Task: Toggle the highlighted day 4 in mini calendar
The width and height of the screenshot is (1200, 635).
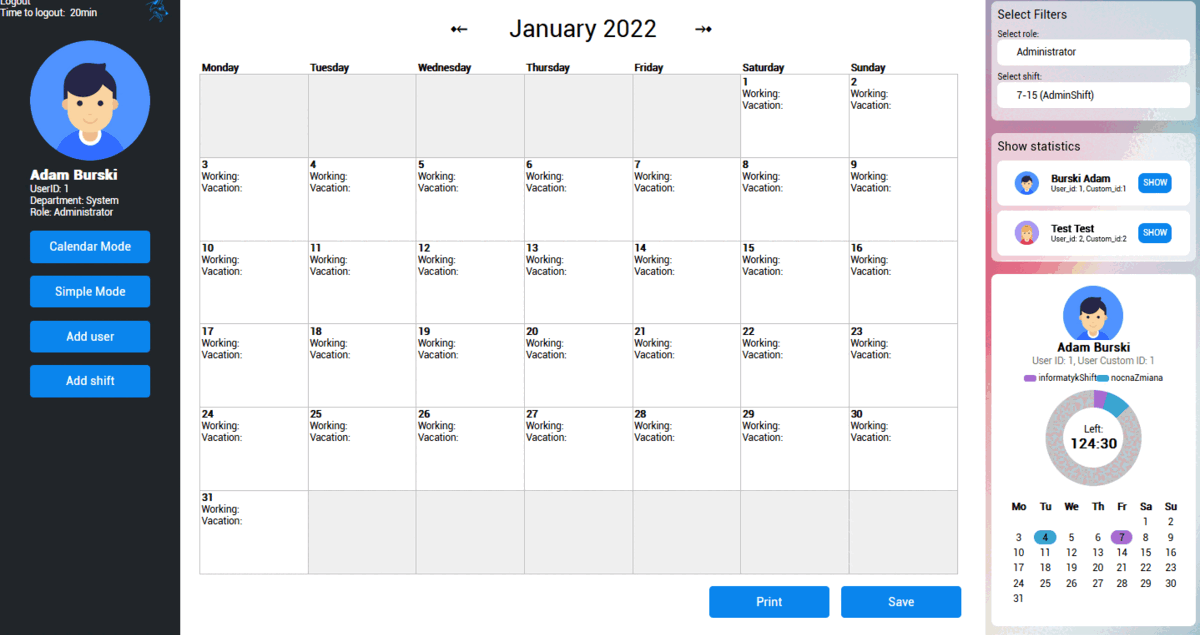Action: 1045,537
